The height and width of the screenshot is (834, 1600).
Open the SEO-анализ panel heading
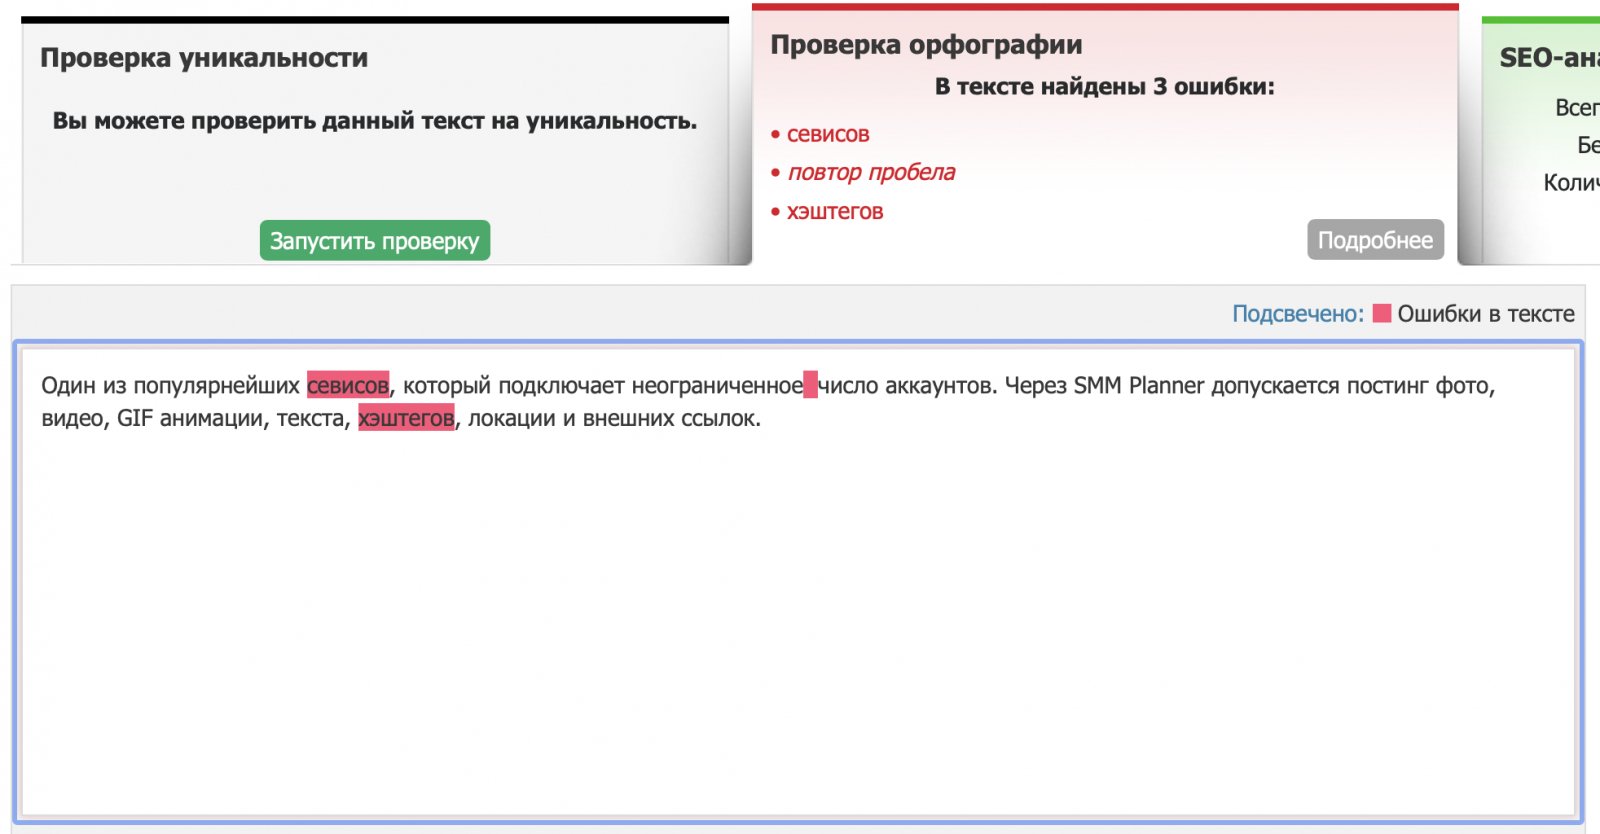pos(1549,58)
